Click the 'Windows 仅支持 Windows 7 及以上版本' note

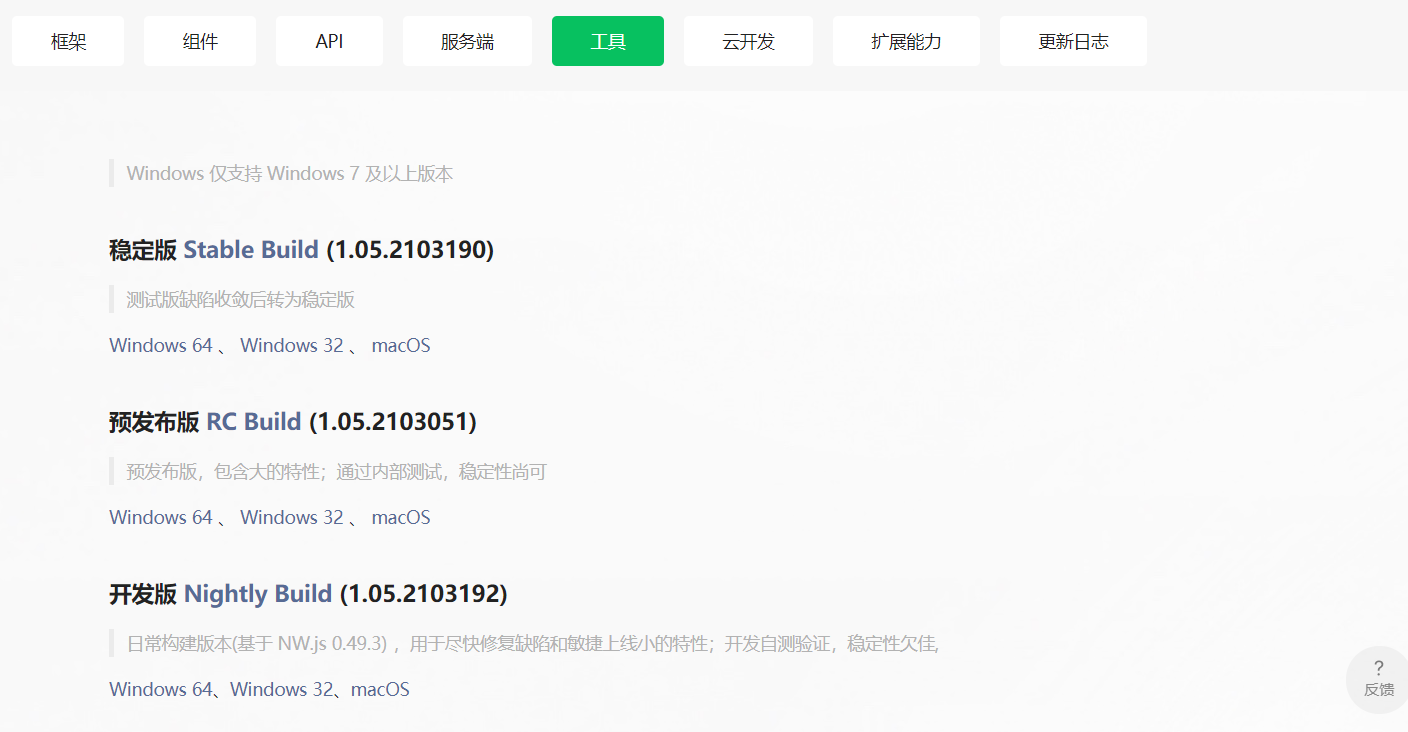tap(290, 173)
